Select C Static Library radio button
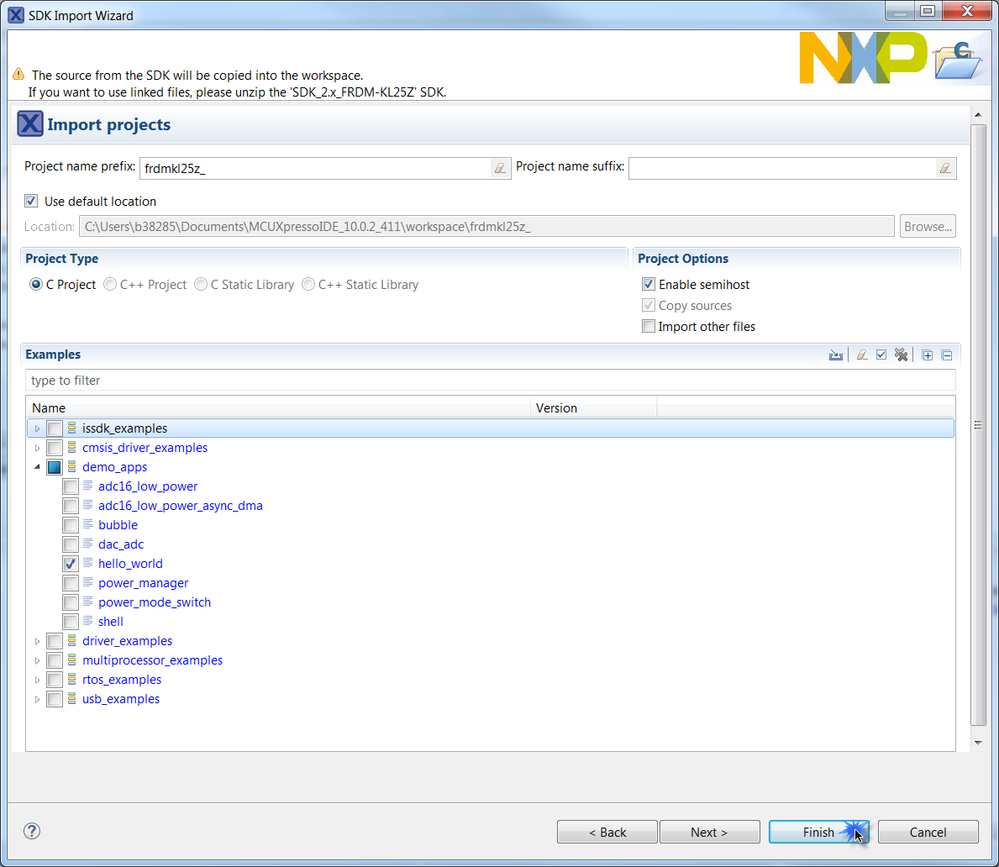 [201, 284]
